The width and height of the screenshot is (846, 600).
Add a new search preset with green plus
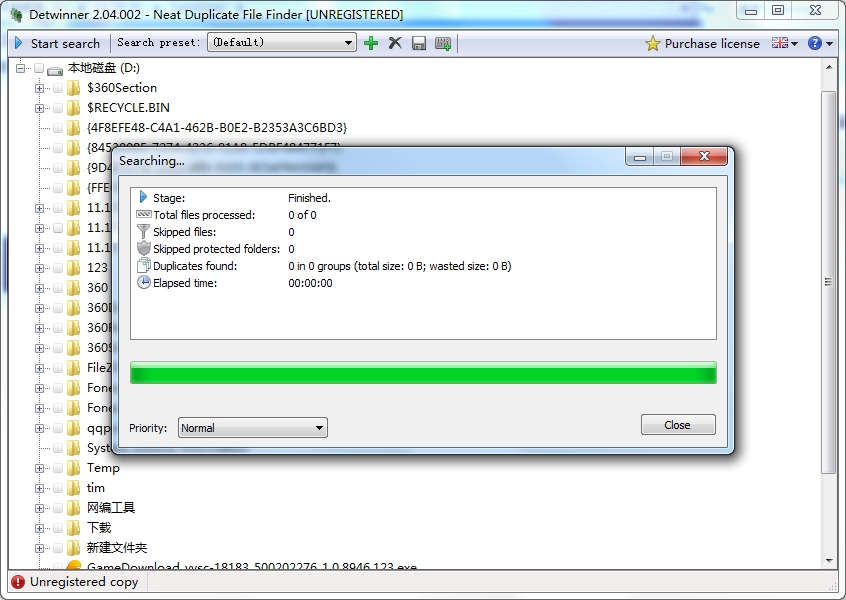tap(371, 43)
